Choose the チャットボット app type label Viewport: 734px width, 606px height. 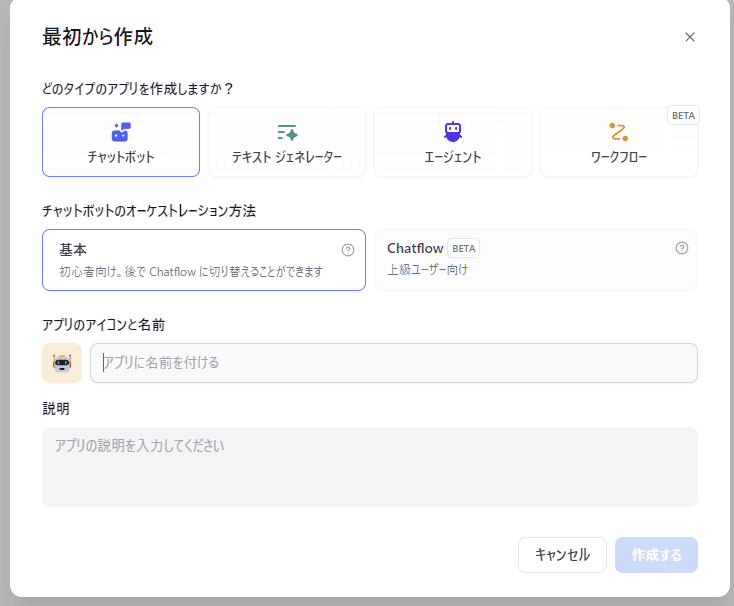click(121, 157)
